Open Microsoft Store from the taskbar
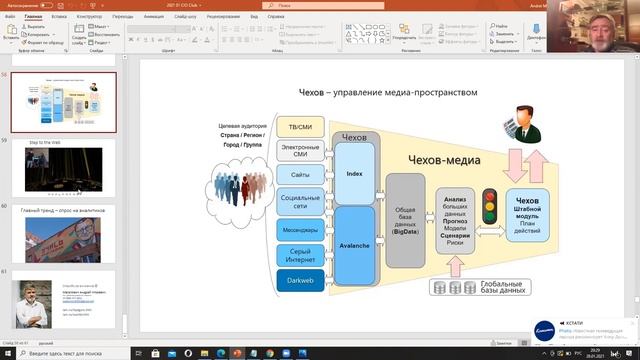Image resolution: width=640 pixels, height=360 pixels. tap(155, 353)
